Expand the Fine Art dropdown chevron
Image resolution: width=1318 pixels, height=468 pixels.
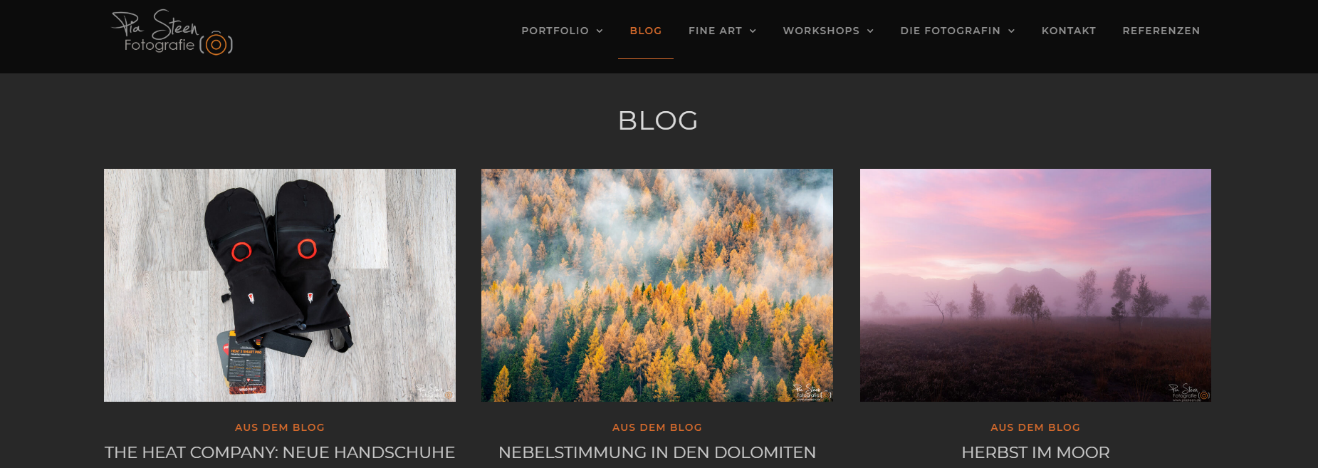753,31
